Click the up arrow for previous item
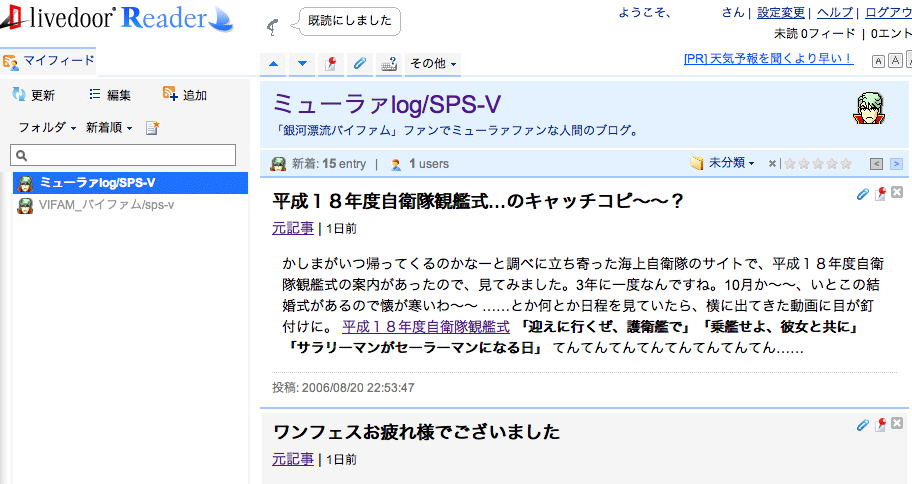Screen dimensions: 912x484 (x=274, y=64)
